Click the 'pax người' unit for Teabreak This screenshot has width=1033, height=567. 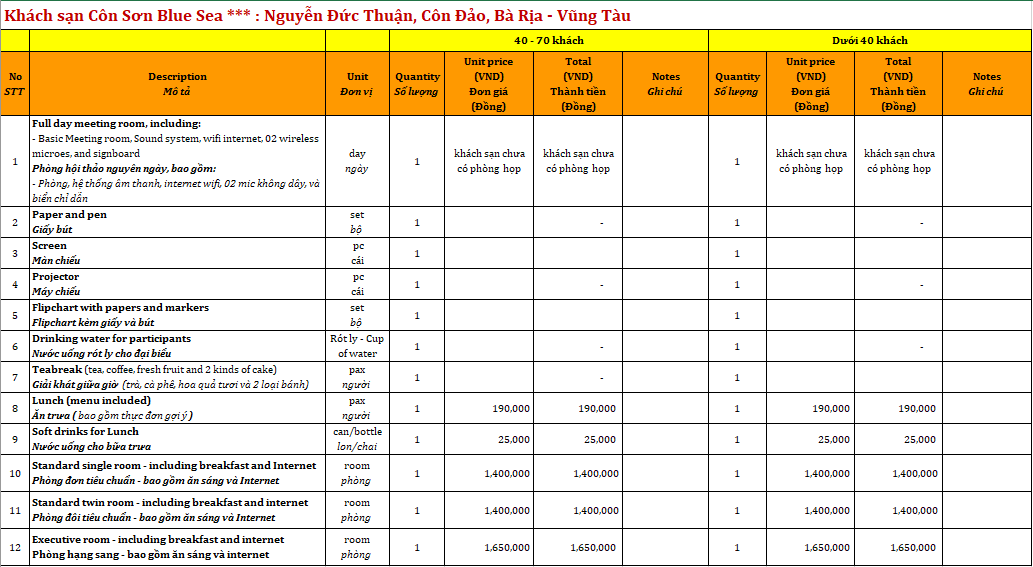click(357, 377)
